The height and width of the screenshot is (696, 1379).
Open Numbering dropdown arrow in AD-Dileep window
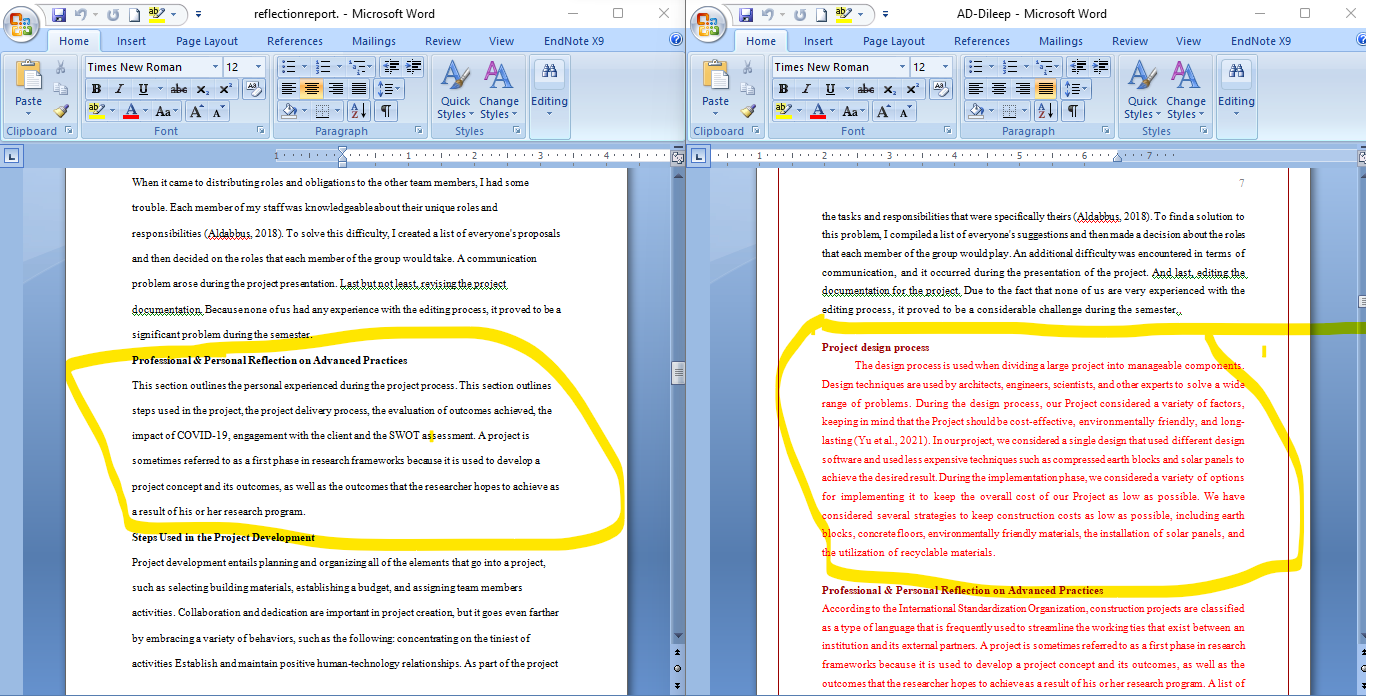click(x=1025, y=67)
